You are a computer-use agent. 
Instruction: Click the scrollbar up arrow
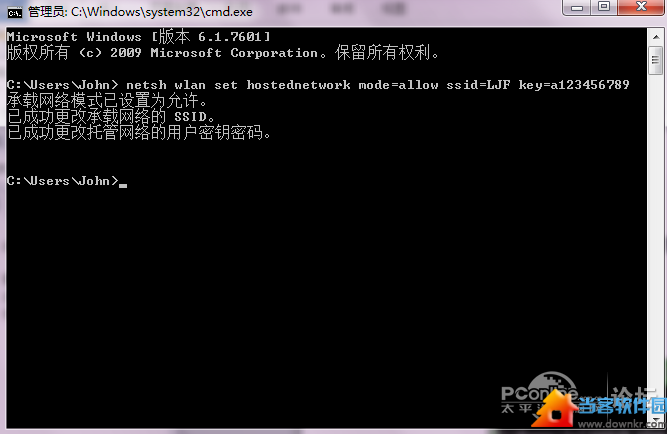(656, 37)
